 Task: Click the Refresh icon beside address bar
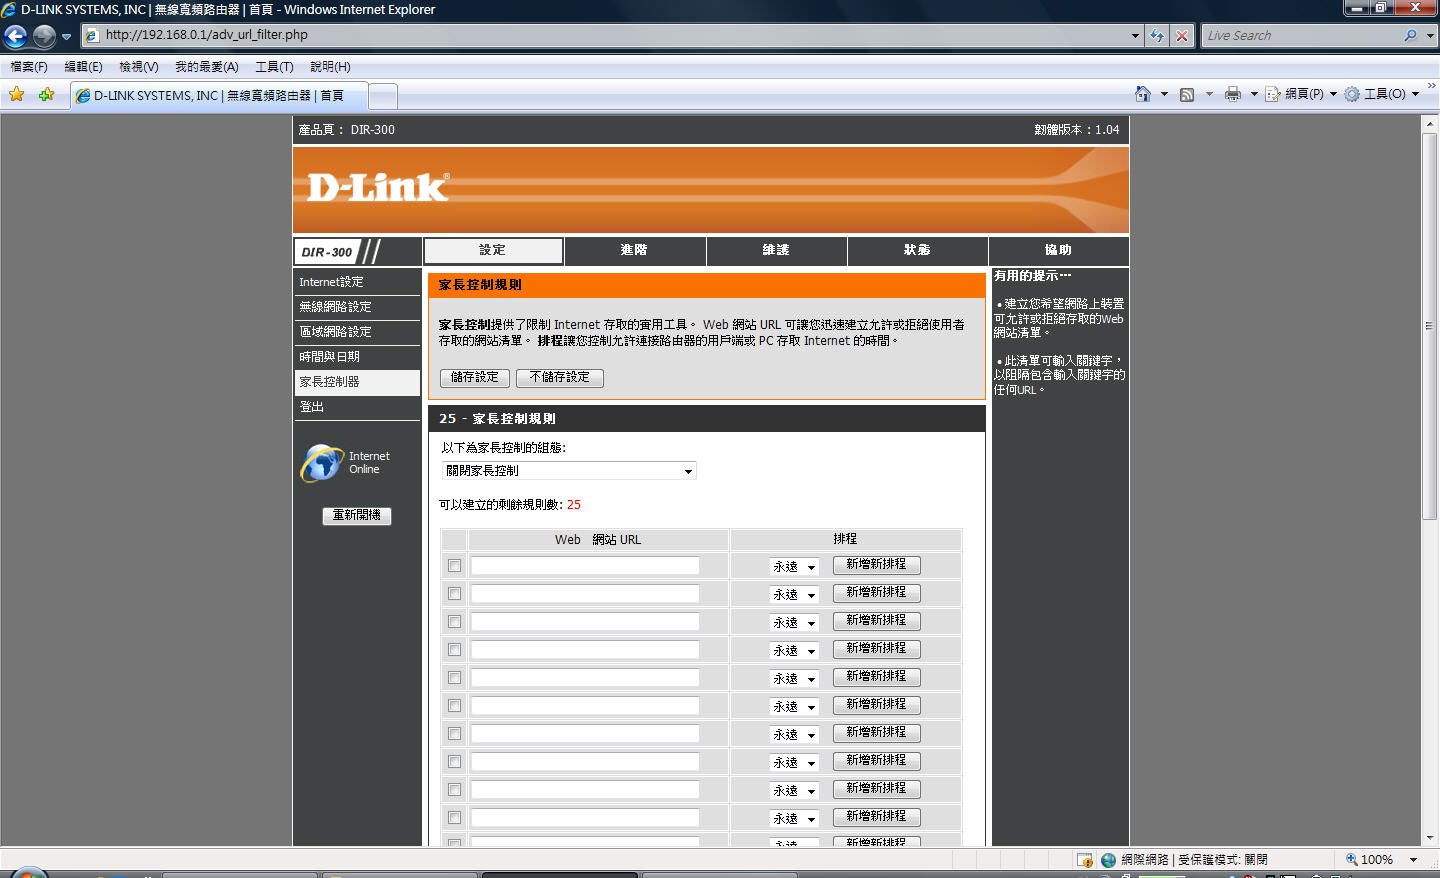1157,36
